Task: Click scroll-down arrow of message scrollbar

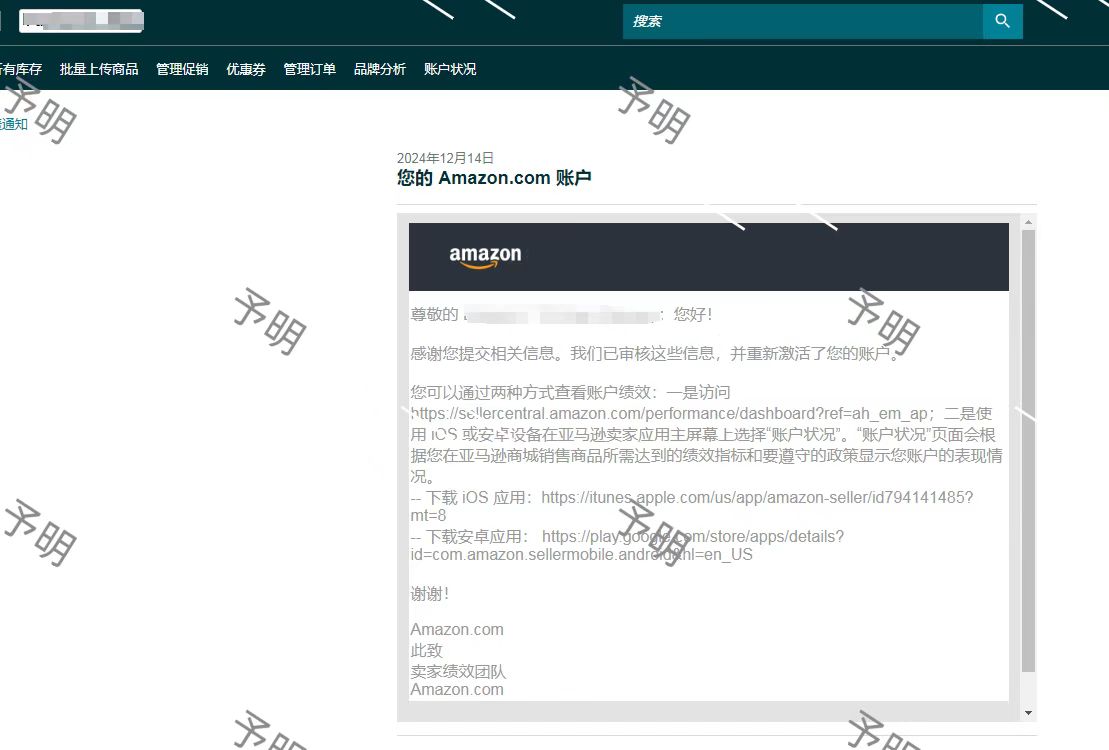Action: pos(1028,713)
